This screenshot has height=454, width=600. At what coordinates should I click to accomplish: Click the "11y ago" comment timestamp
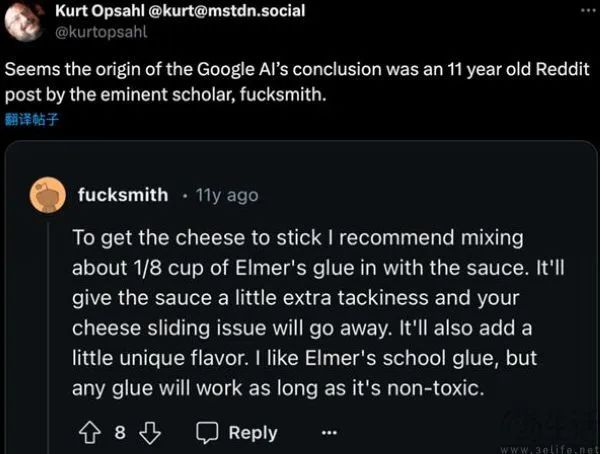pos(226,194)
